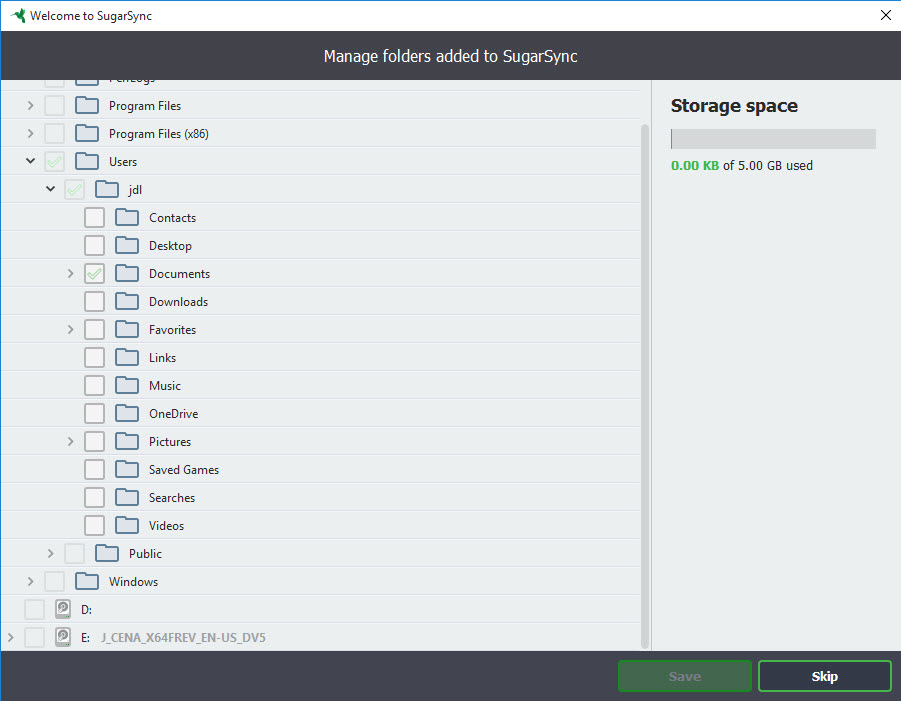Check the Videos folder checkbox
This screenshot has width=901, height=701.
point(94,526)
